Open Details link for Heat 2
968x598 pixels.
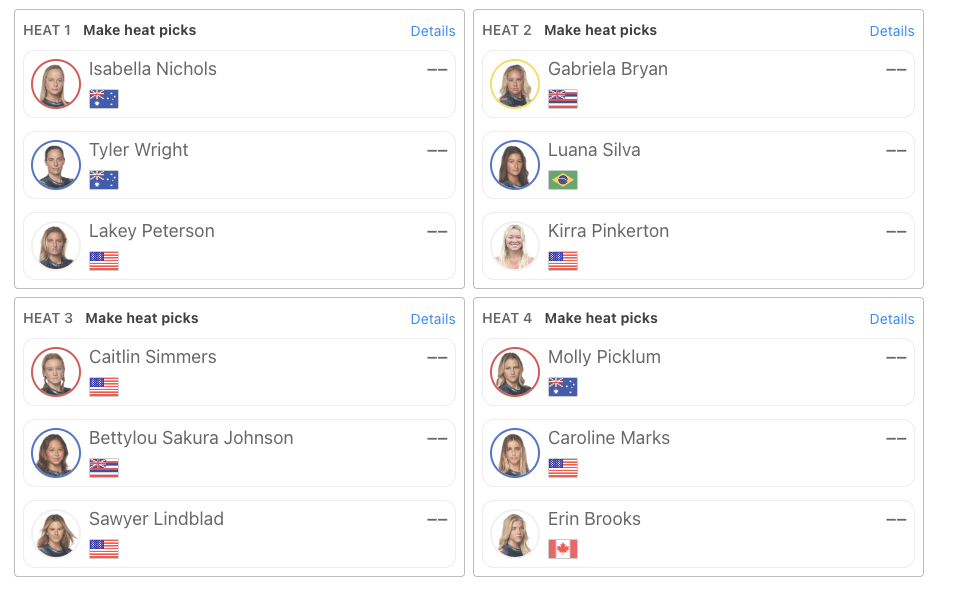point(891,31)
